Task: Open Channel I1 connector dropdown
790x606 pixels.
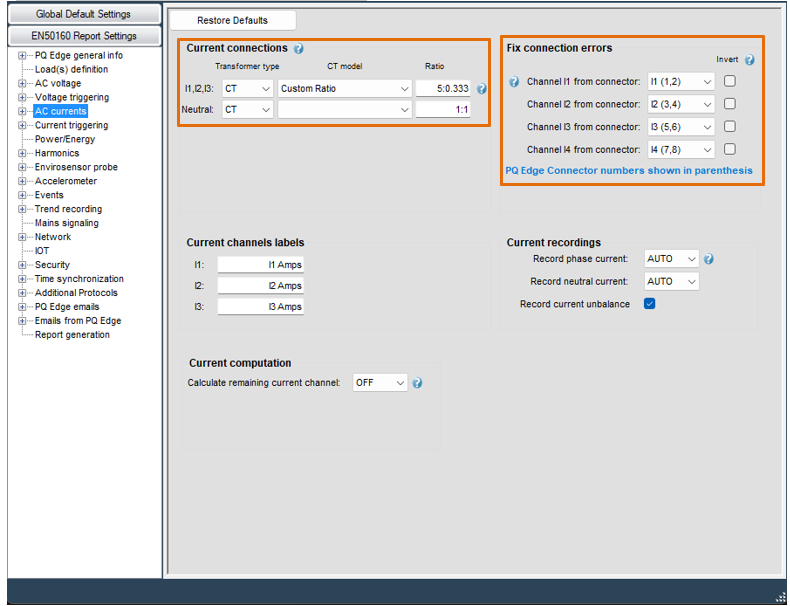Action: click(x=681, y=82)
